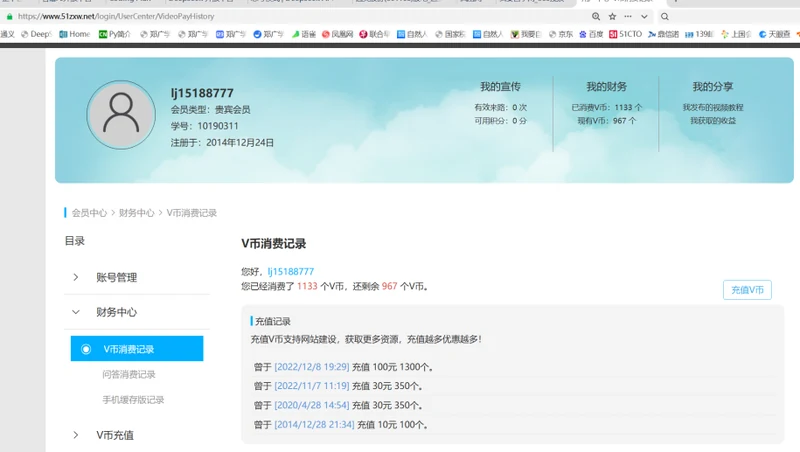Click the lj15188777 name in banner
800x452 pixels.
click(x=202, y=93)
